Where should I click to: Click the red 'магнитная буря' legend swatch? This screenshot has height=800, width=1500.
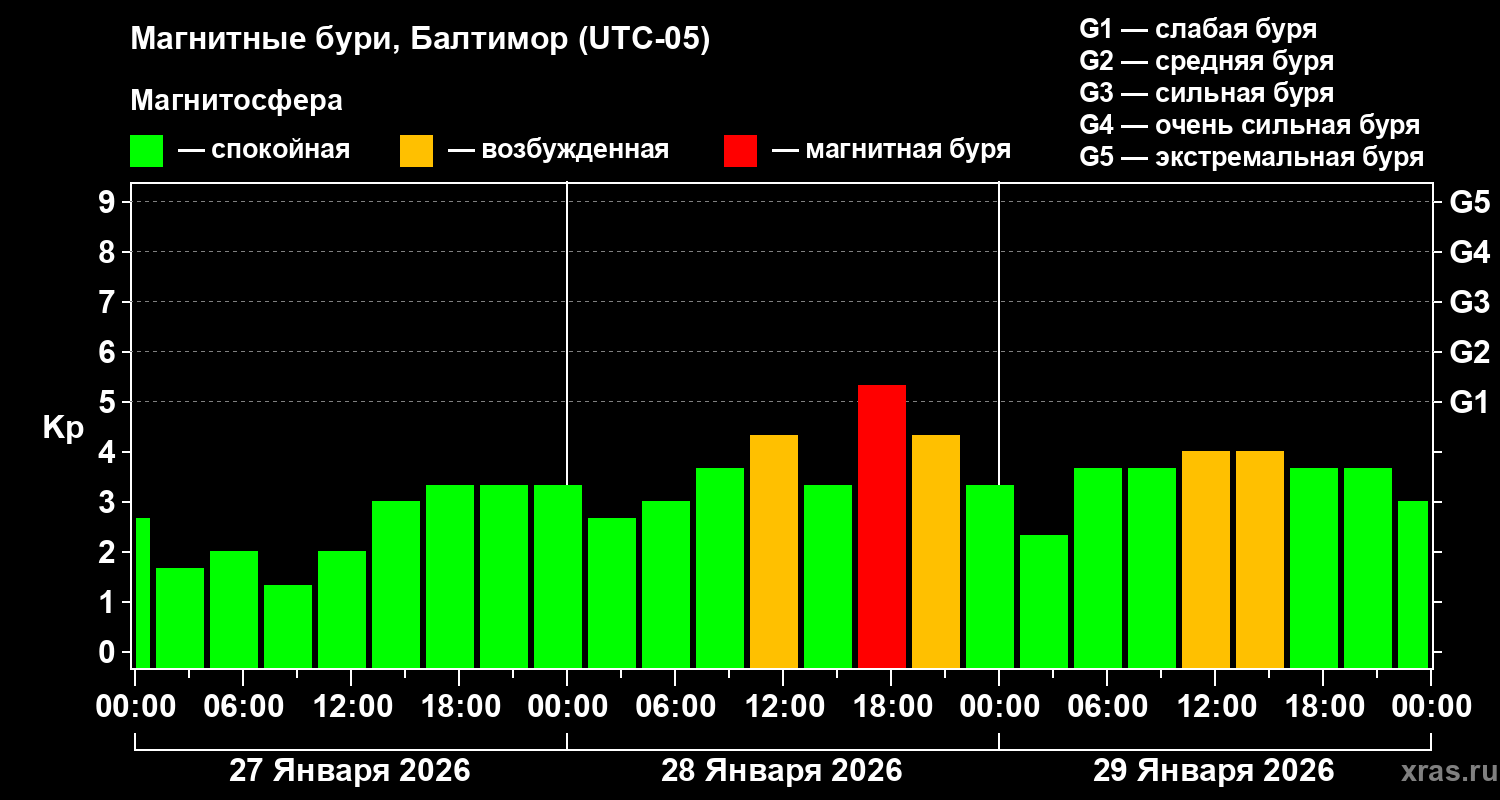click(740, 151)
